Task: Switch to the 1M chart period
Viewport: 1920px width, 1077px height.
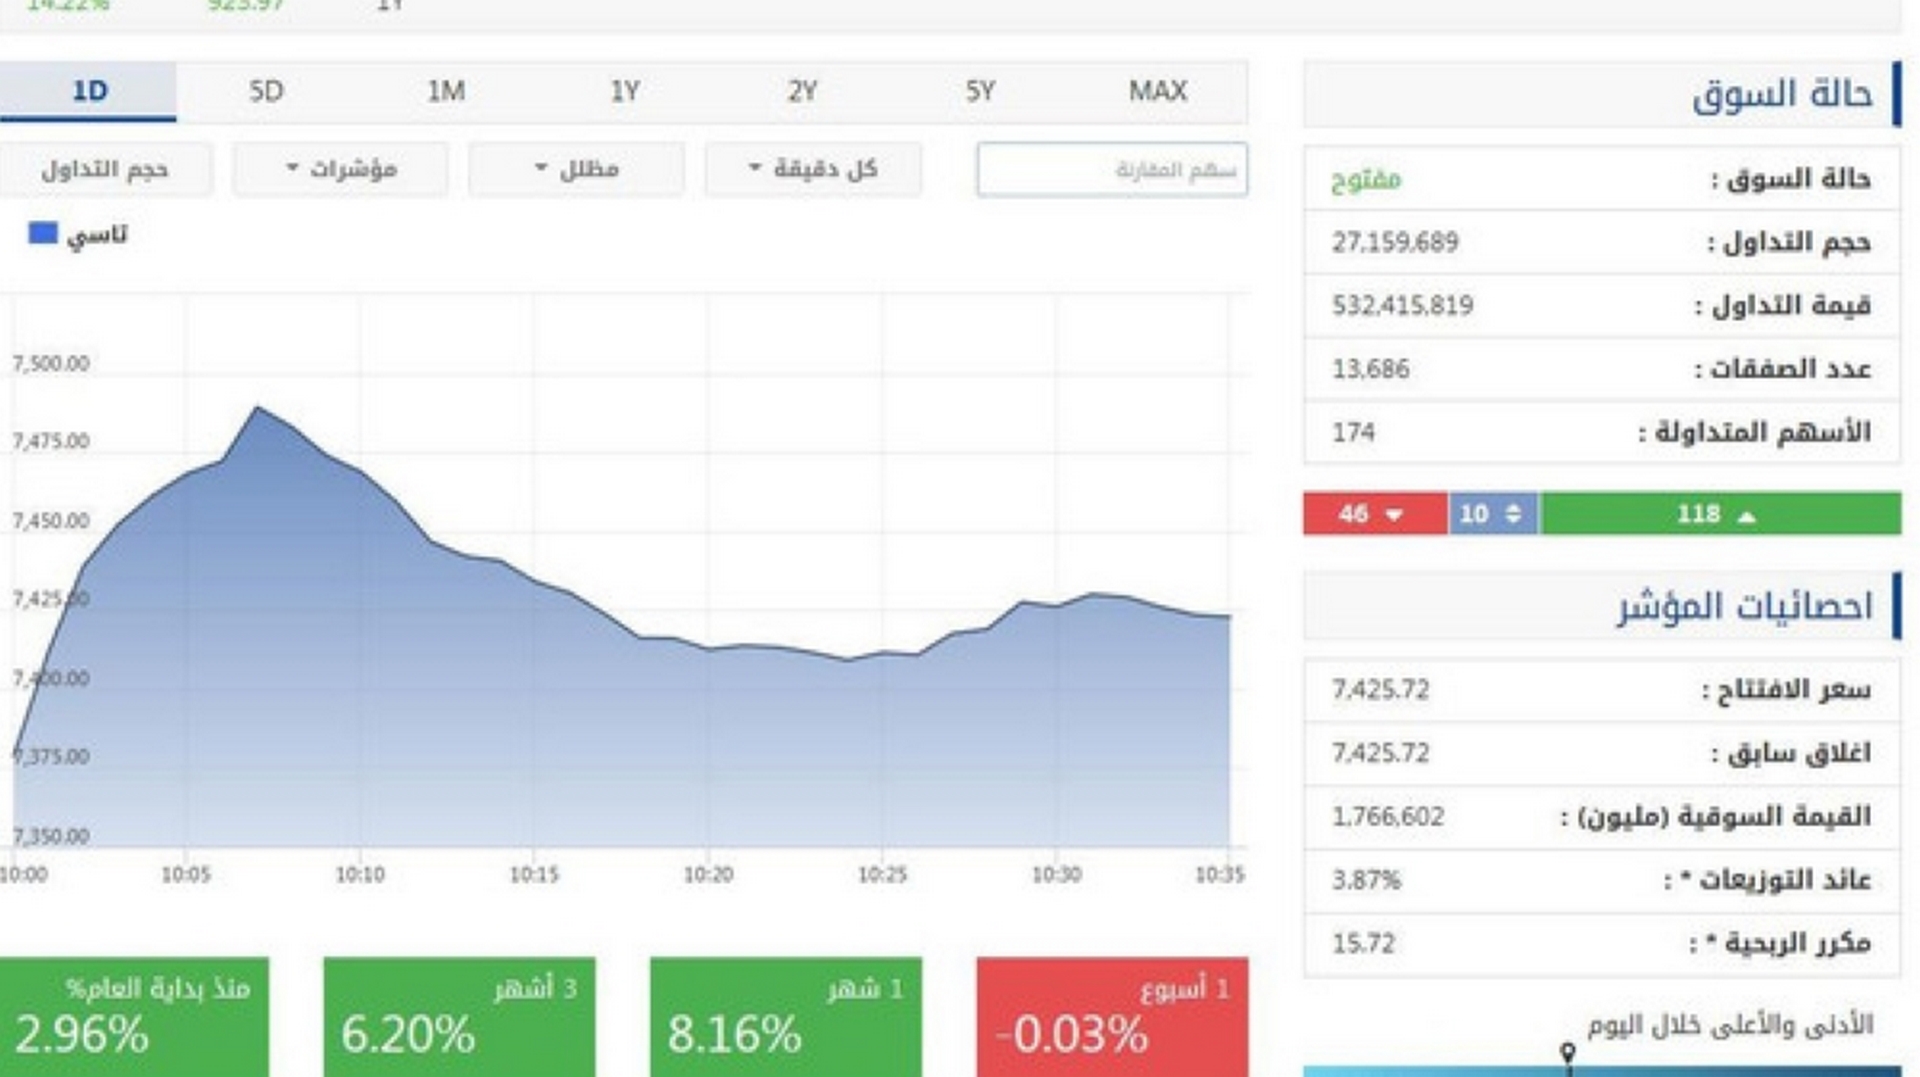Action: 445,91
